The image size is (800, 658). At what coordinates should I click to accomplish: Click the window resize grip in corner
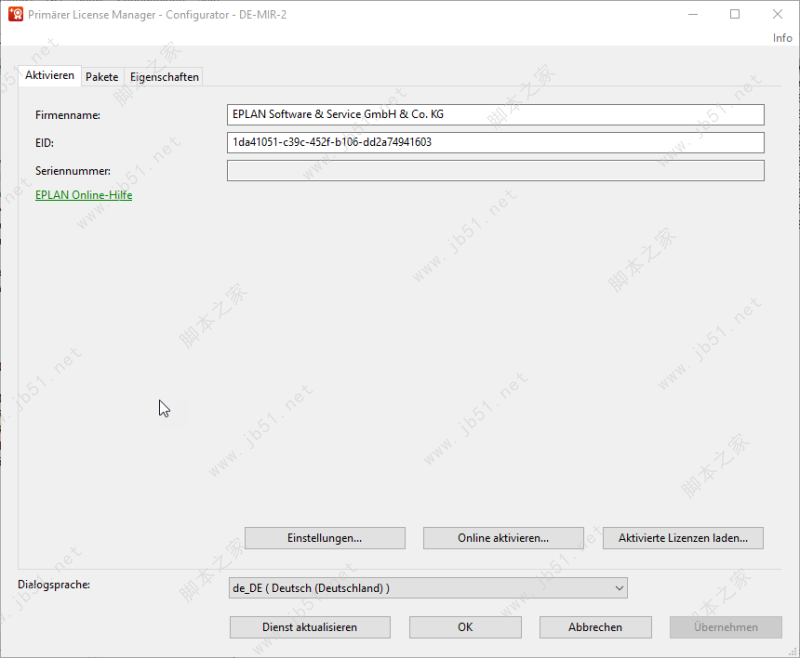793,652
